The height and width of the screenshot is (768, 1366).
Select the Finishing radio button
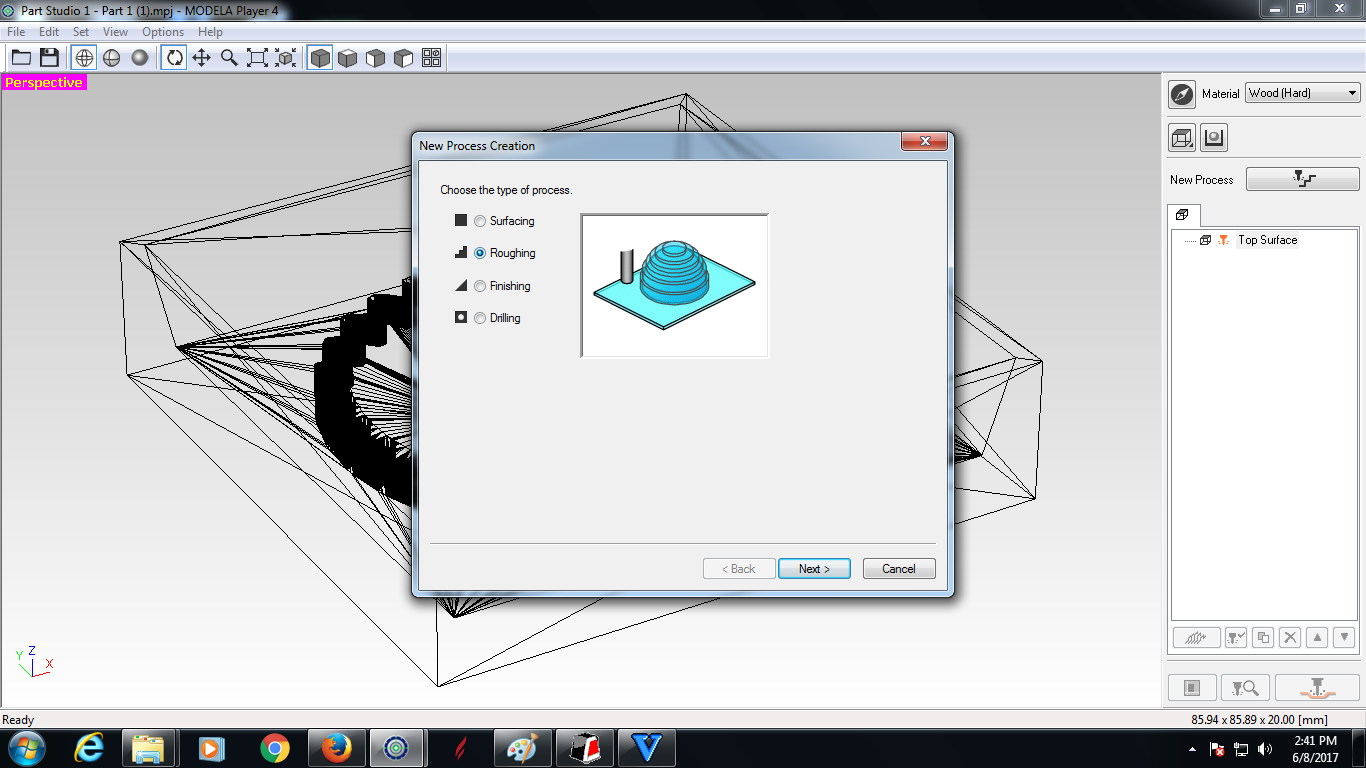(x=480, y=286)
